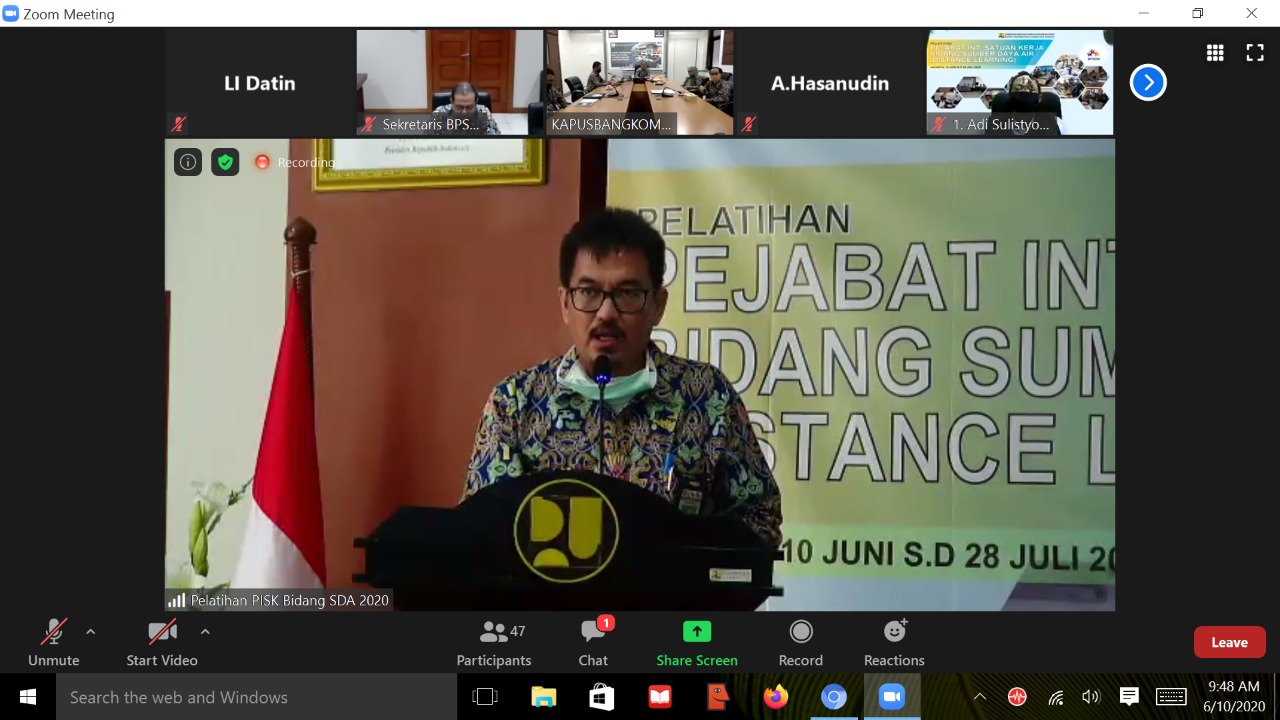Show hidden system tray icons
1280x720 pixels.
tap(979, 697)
